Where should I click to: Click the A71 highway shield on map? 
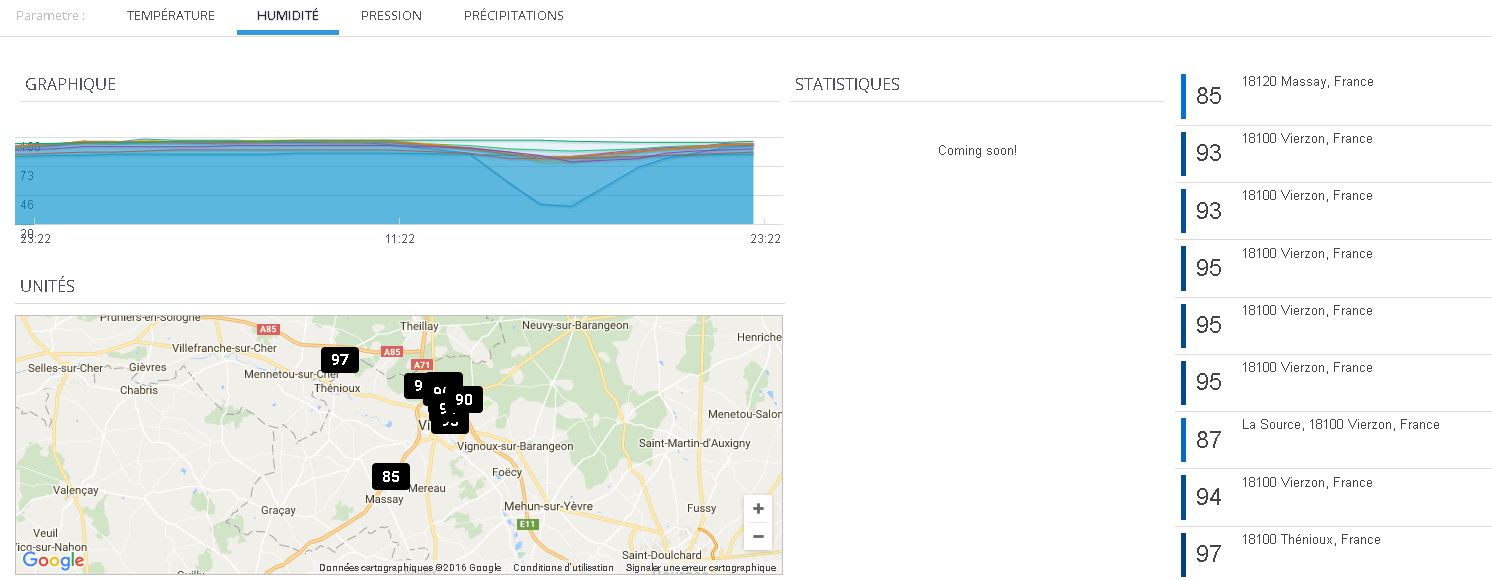point(422,366)
